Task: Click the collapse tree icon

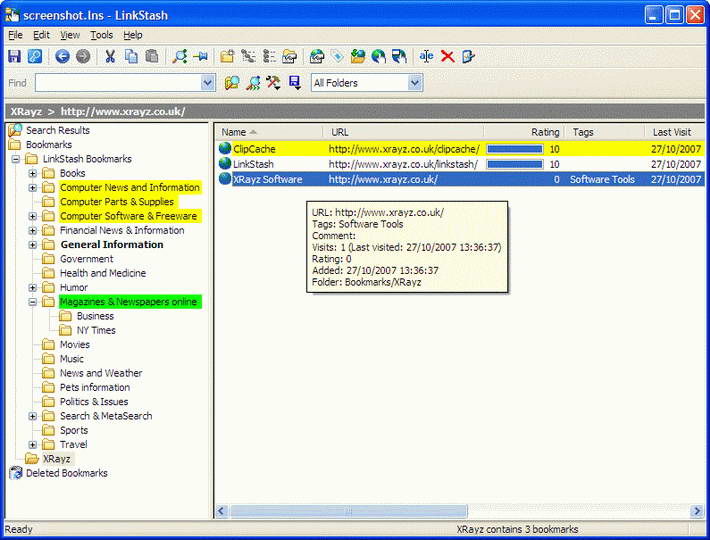Action: coord(269,57)
